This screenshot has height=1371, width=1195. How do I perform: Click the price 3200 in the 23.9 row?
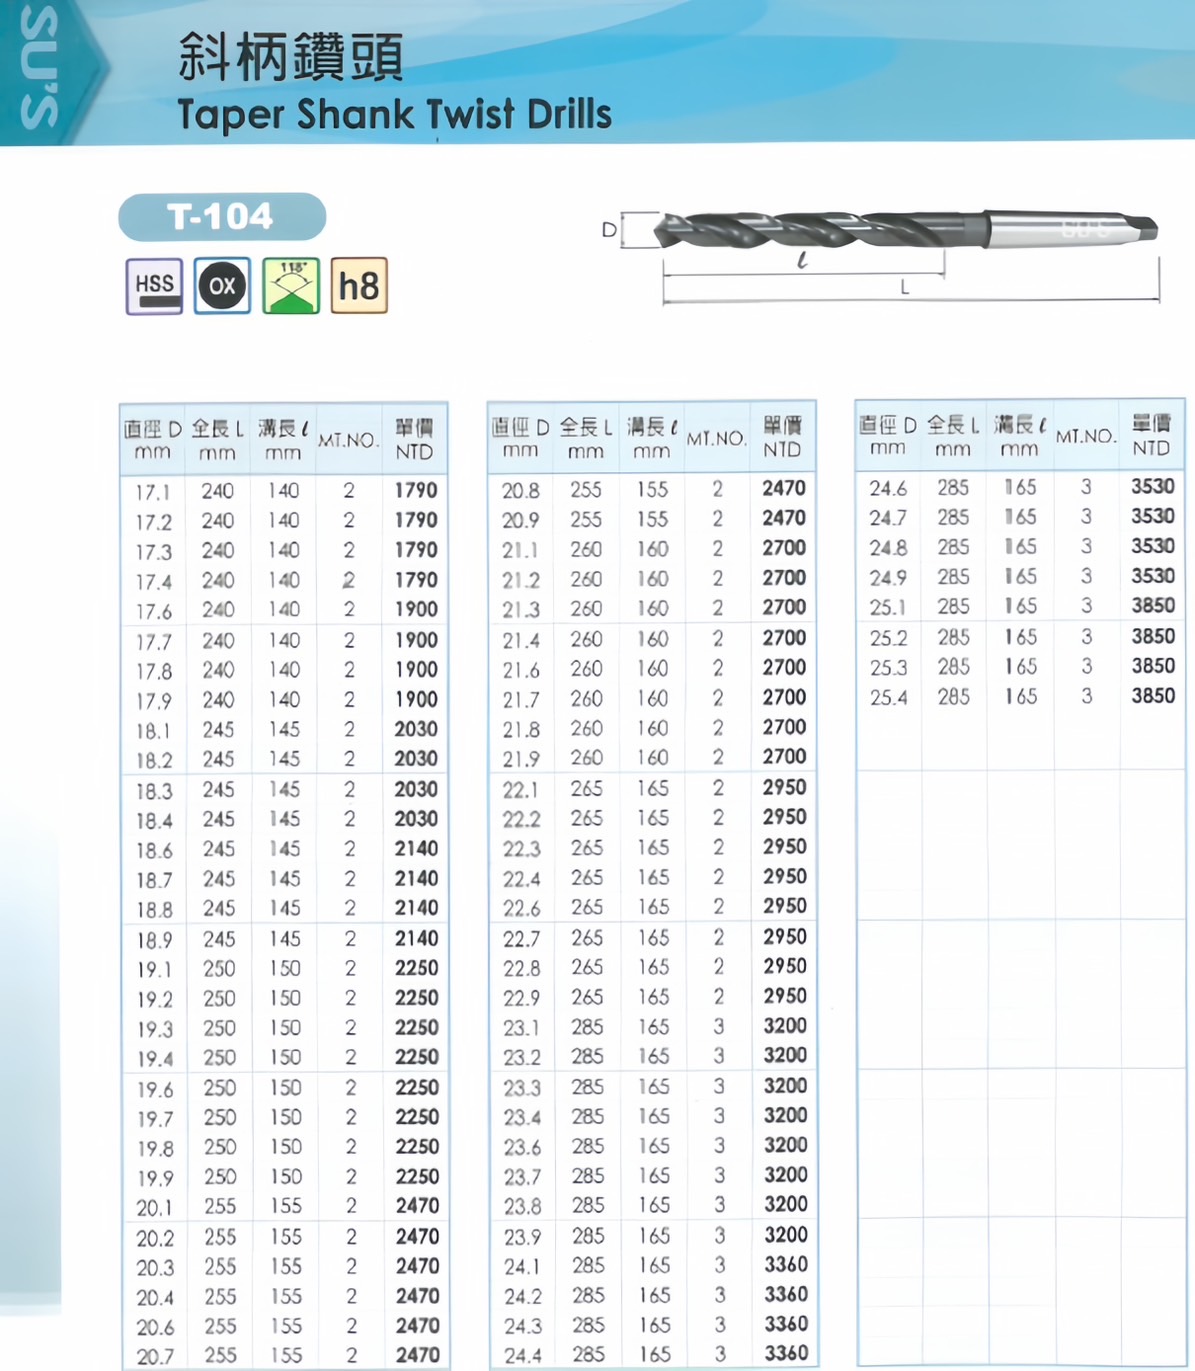tap(785, 1234)
